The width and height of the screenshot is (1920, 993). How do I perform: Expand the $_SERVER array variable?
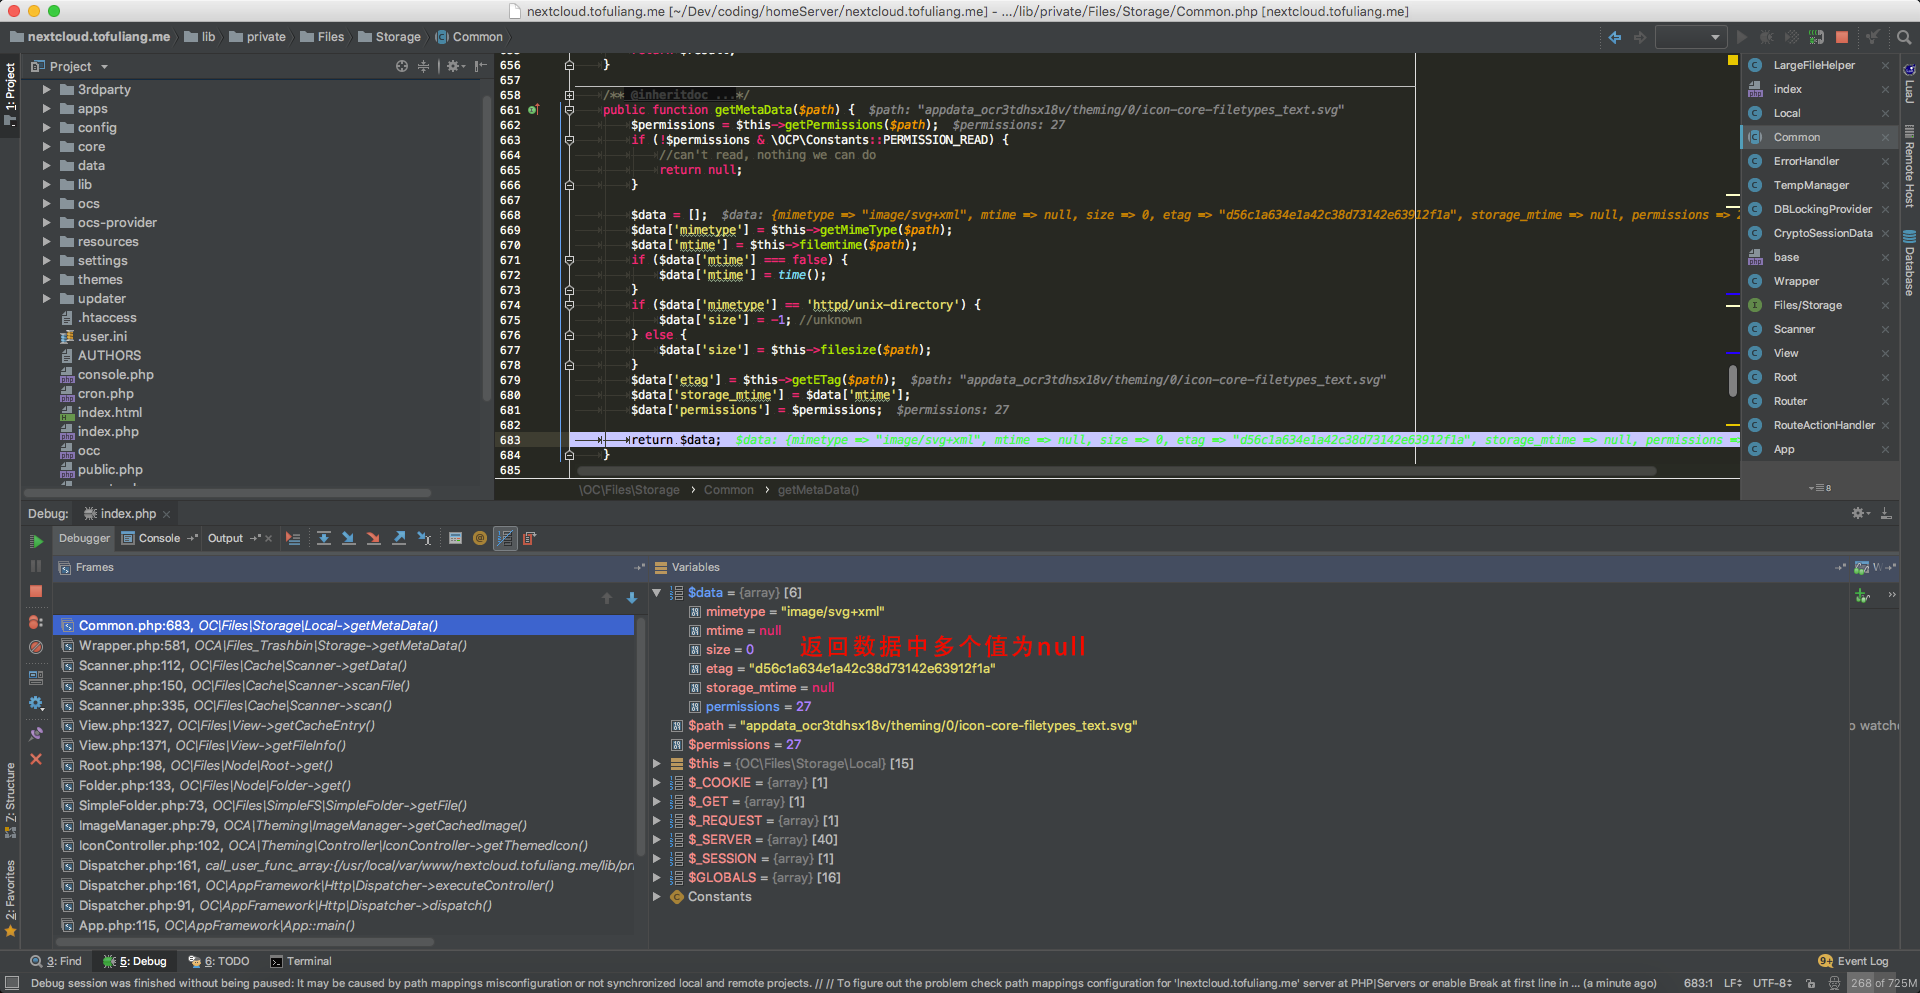coord(657,840)
